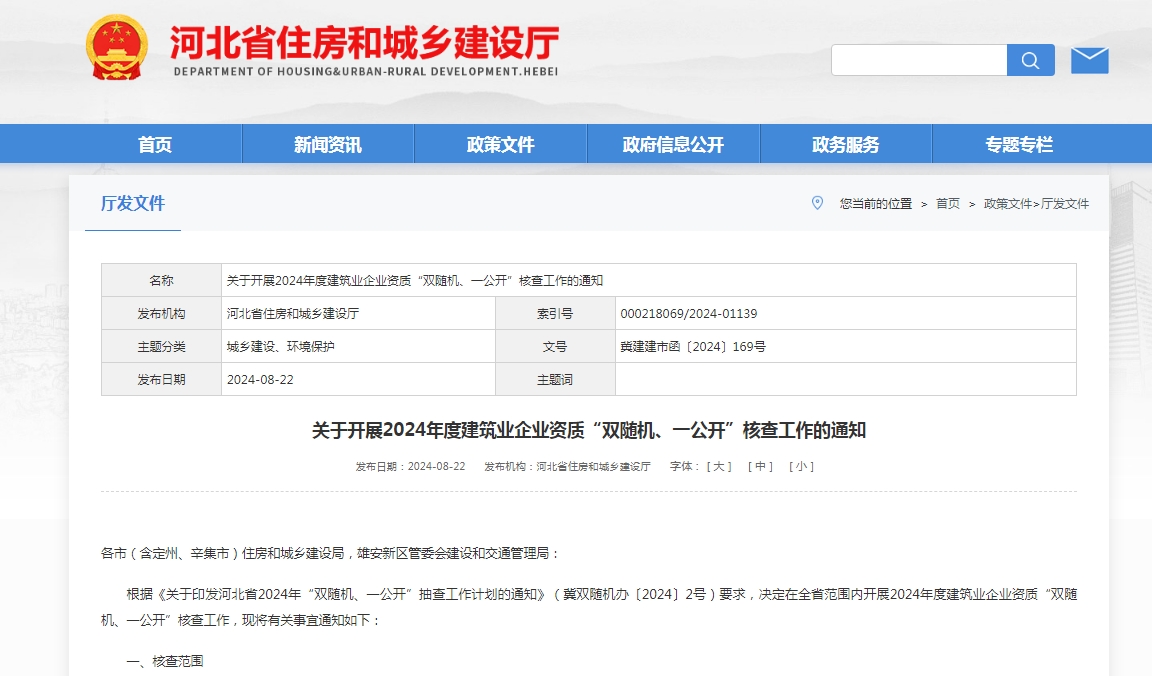1152x676 pixels.
Task: Open the 政策文件 breadcrumb link
Action: pyautogui.click(x=1009, y=203)
